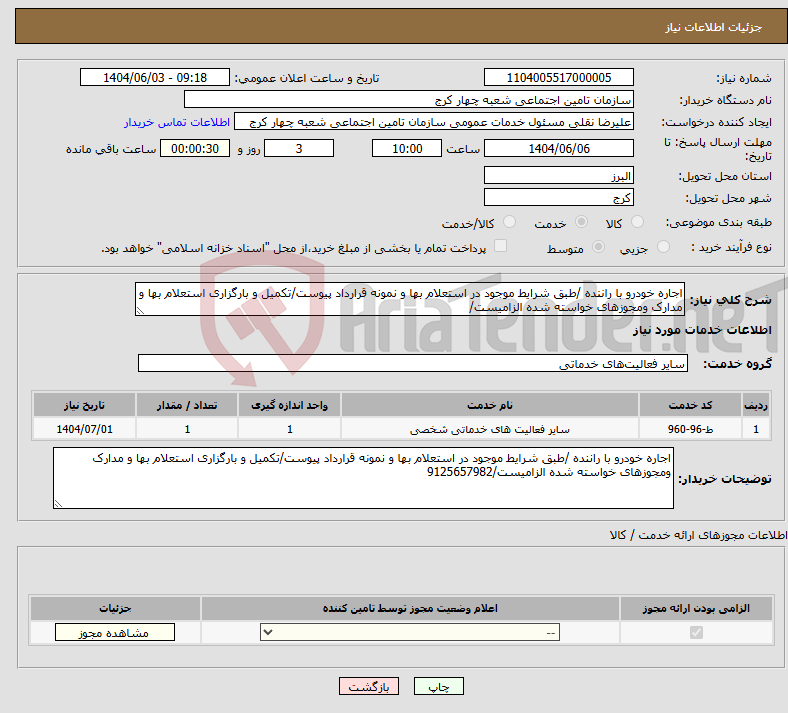Select the کالا/خدمت radio button
Screen dimensions: 788x713
[510, 222]
